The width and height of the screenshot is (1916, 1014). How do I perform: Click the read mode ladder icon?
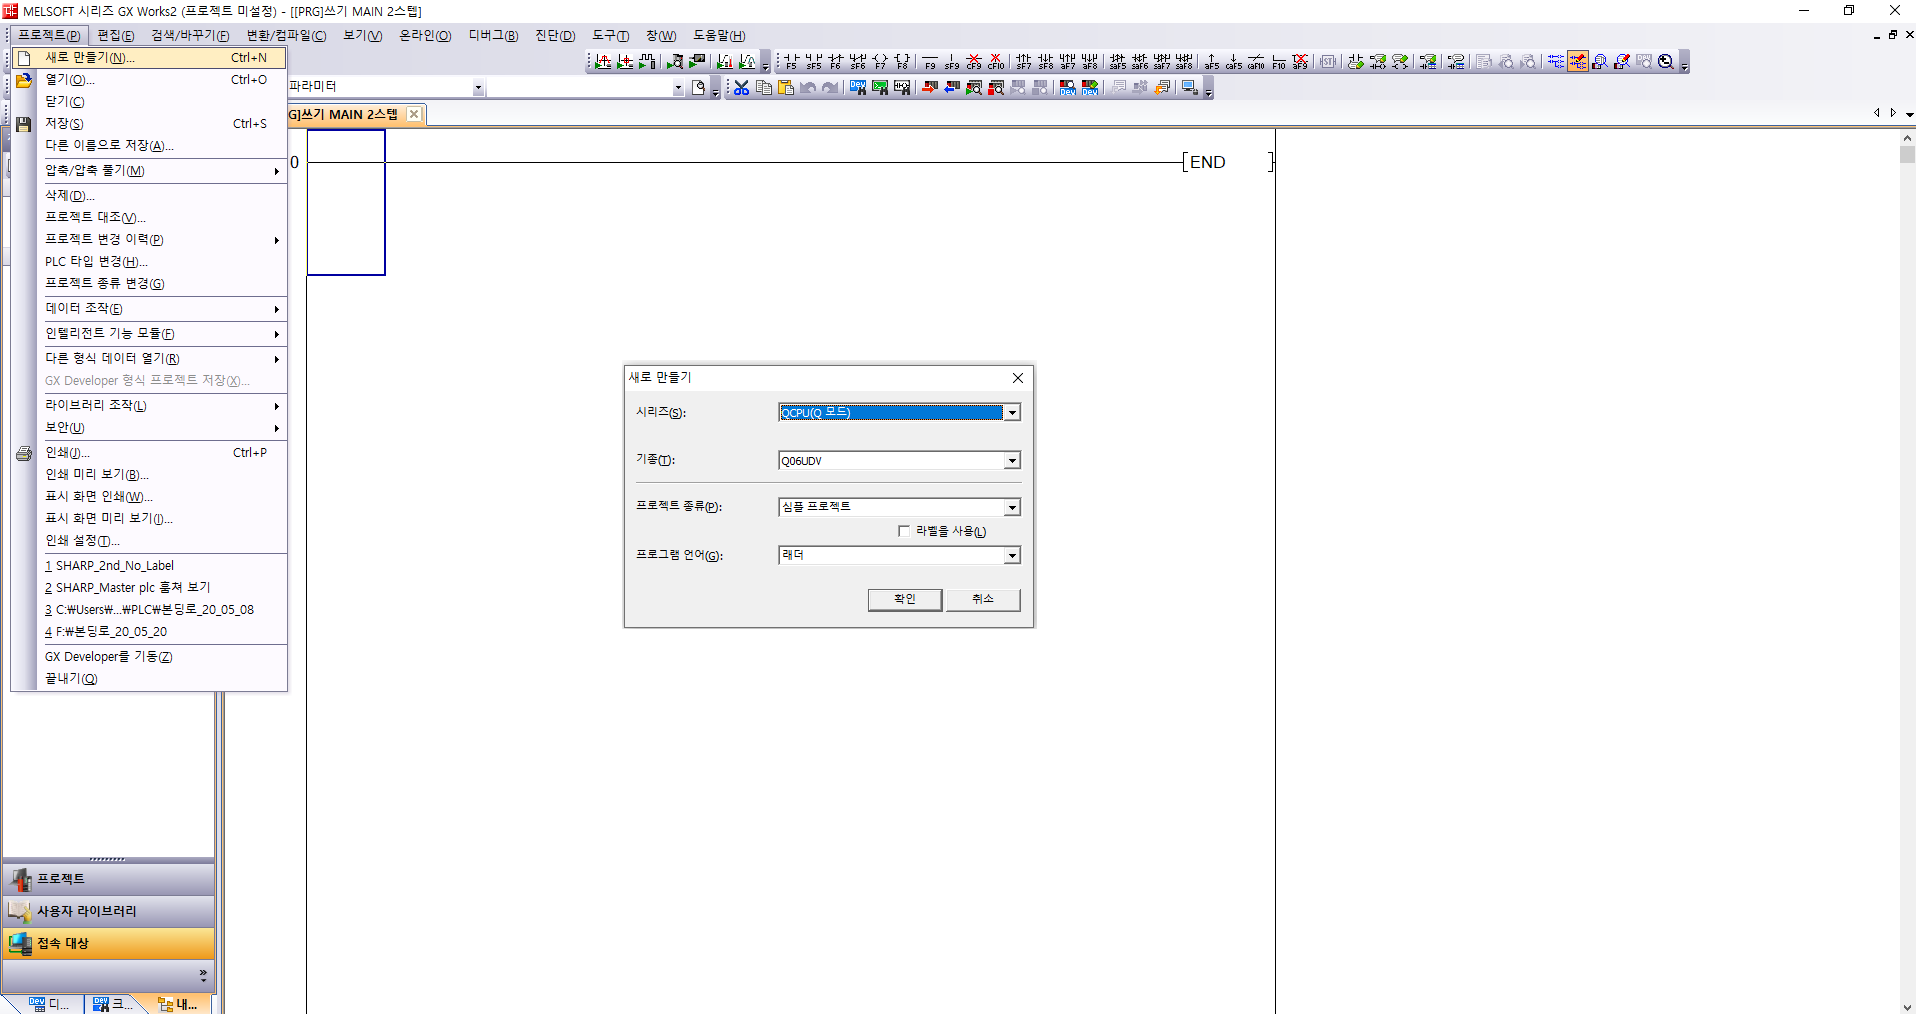[1556, 61]
